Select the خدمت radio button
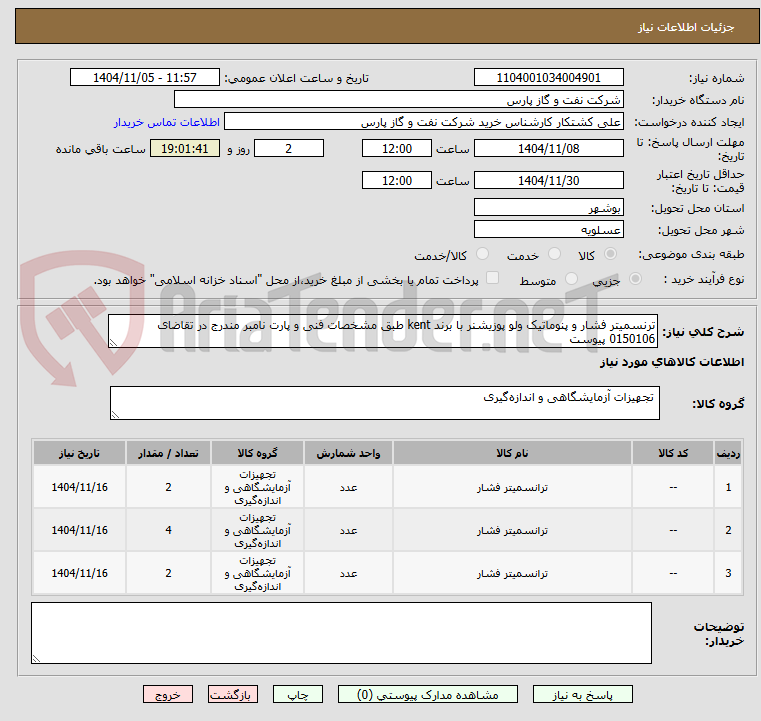The image size is (761, 721). 554,254
